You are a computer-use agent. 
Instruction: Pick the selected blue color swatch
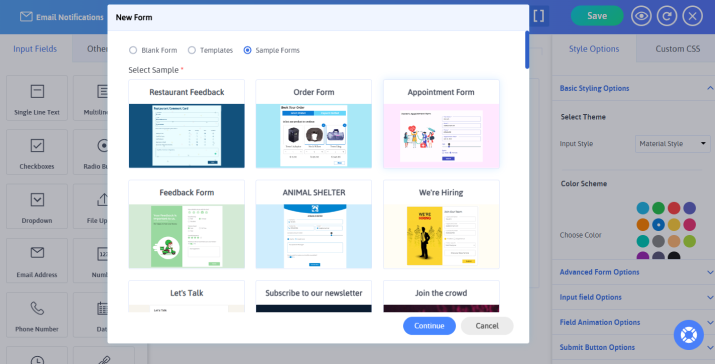658,224
